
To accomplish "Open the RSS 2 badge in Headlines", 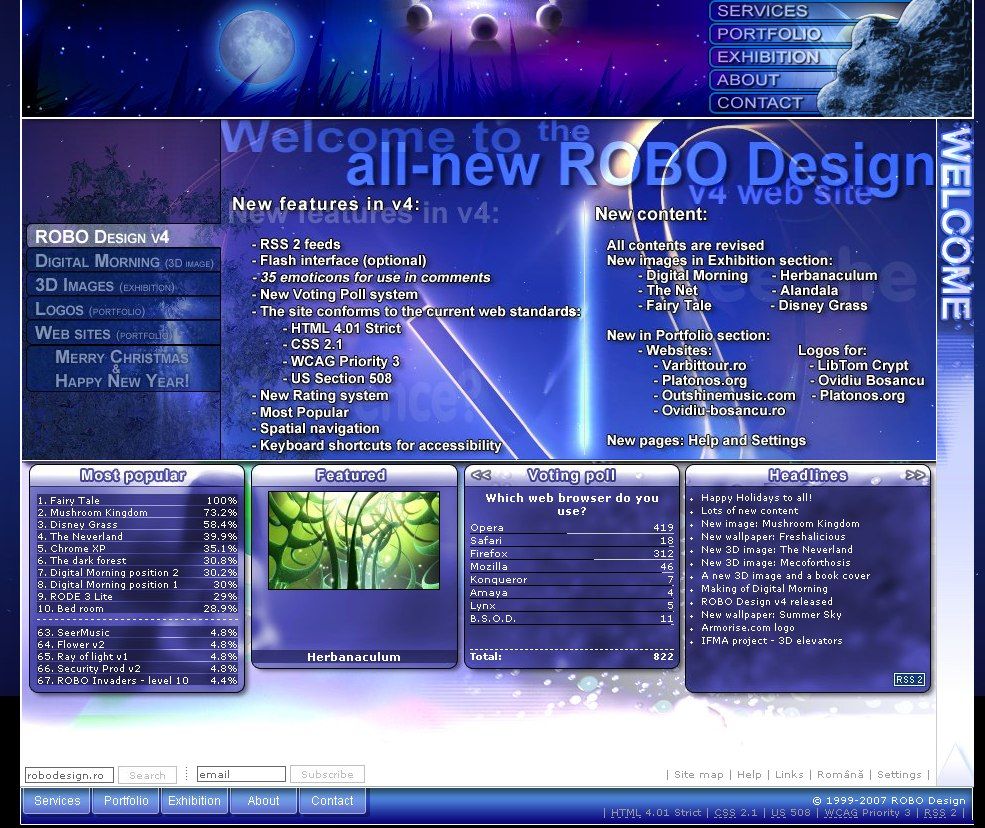I will [909, 680].
